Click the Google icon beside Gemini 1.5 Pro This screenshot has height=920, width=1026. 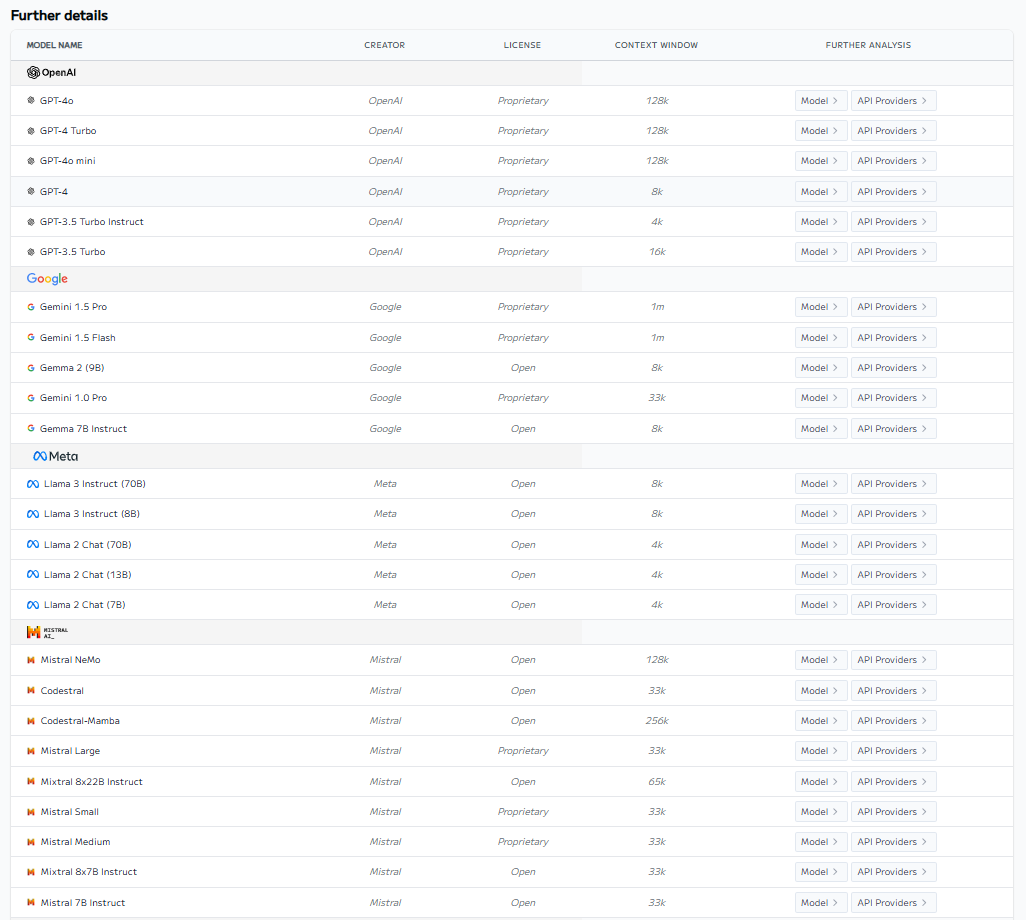click(31, 307)
